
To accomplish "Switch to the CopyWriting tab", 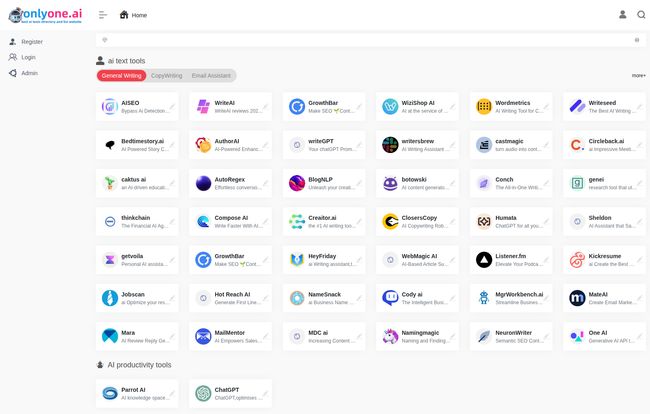I will point(167,76).
